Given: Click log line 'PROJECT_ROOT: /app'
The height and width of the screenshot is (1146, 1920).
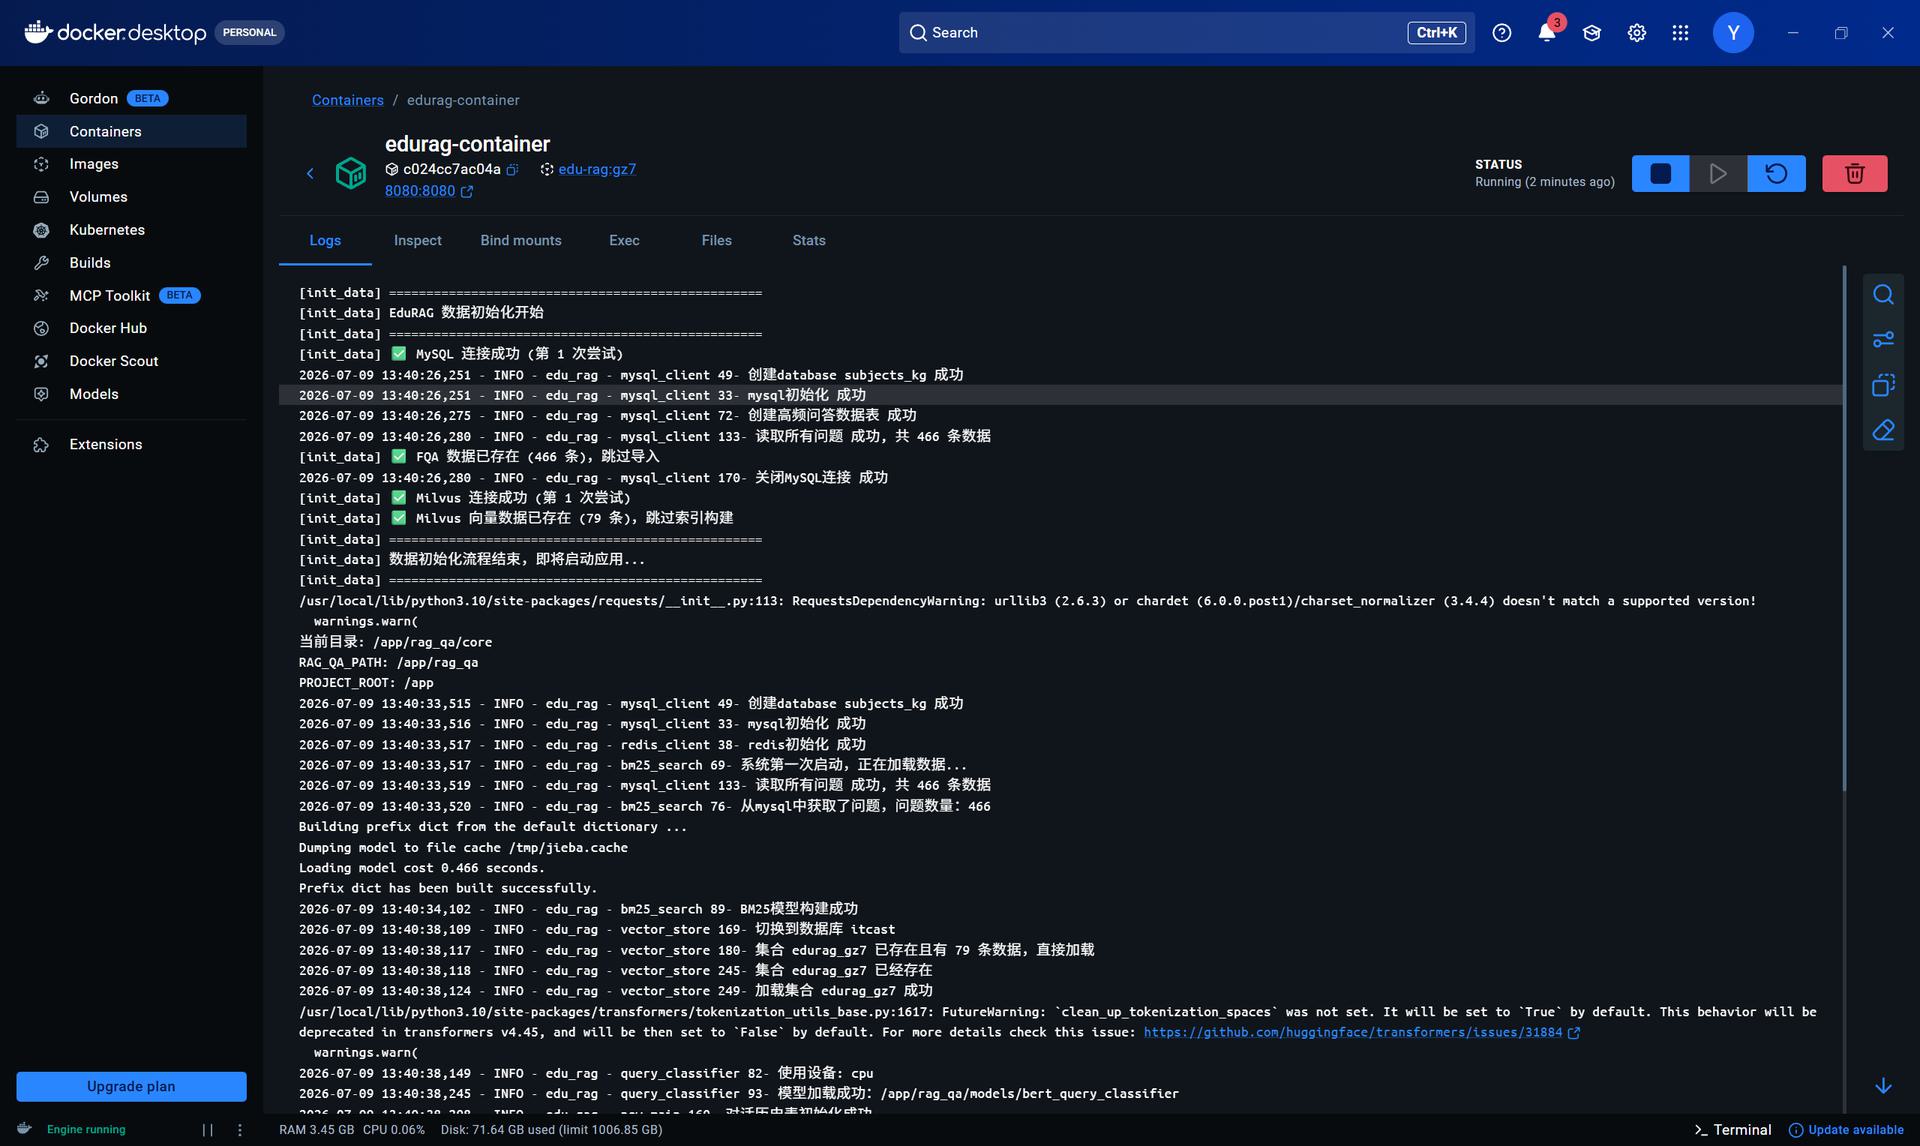Looking at the screenshot, I should tap(366, 683).
